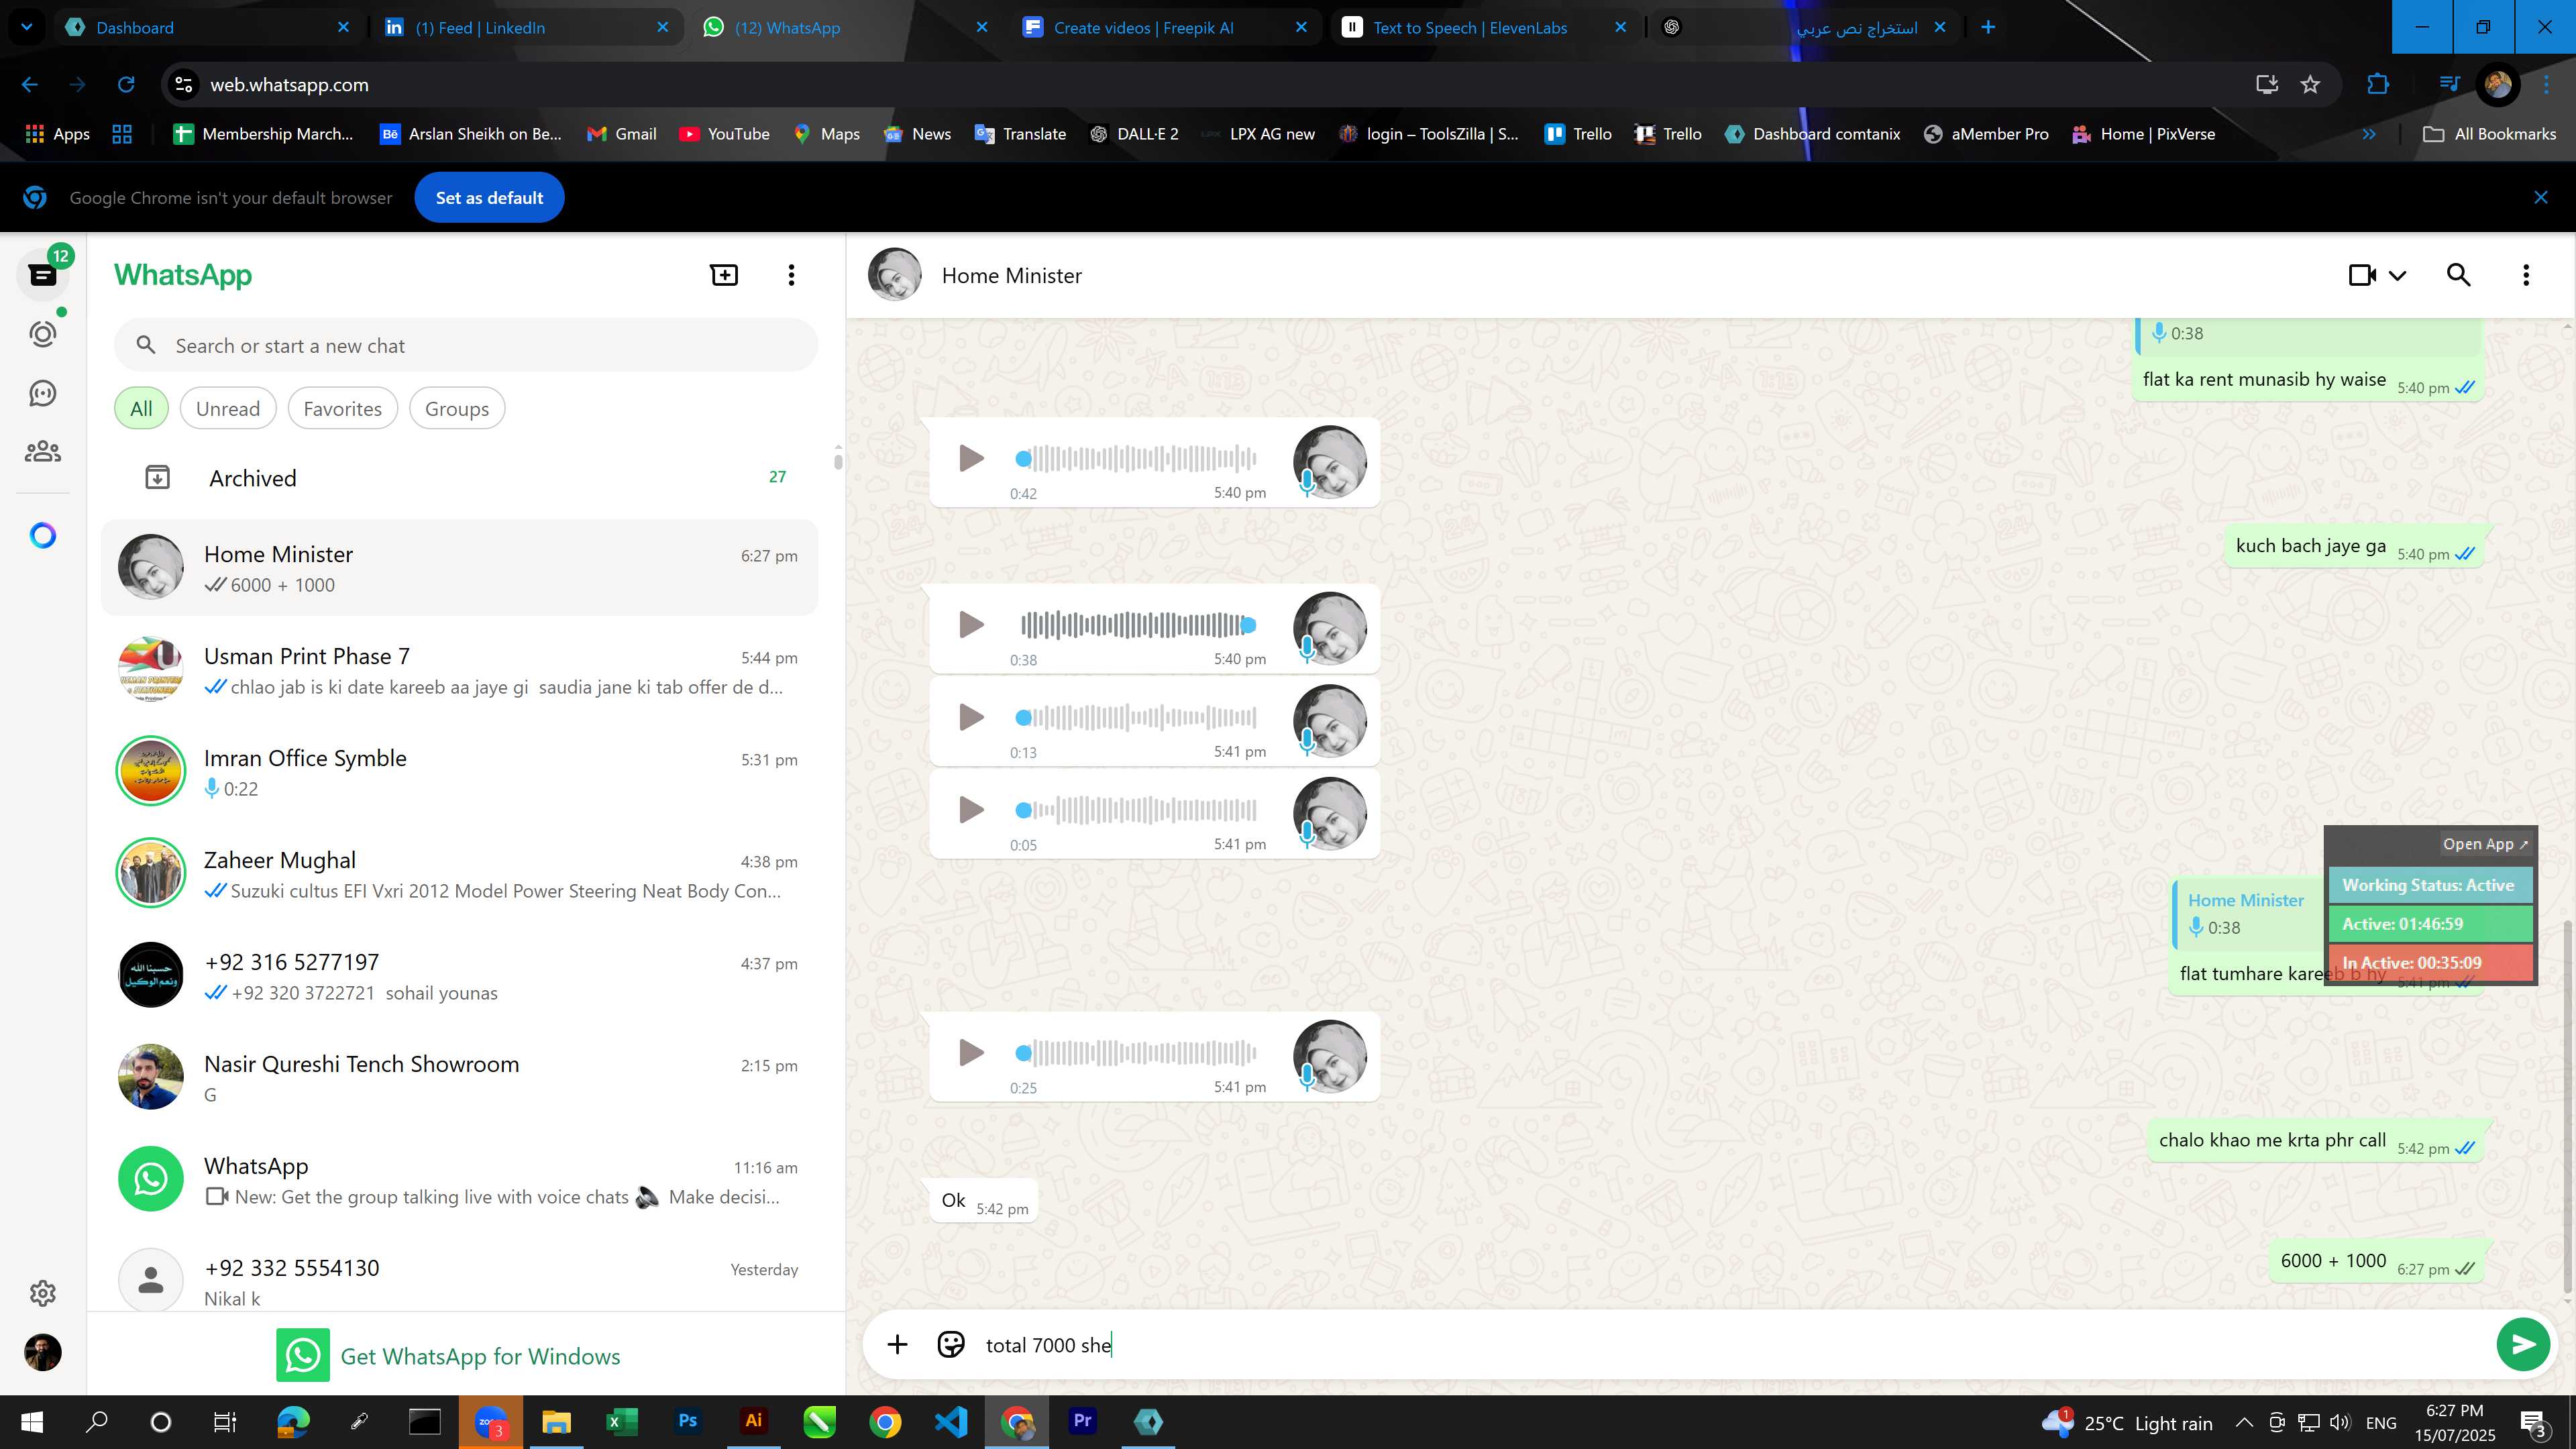Viewport: 2576px width, 1449px height.
Task: Seek in the 0:13 voice message waveform
Action: [x=1136, y=717]
